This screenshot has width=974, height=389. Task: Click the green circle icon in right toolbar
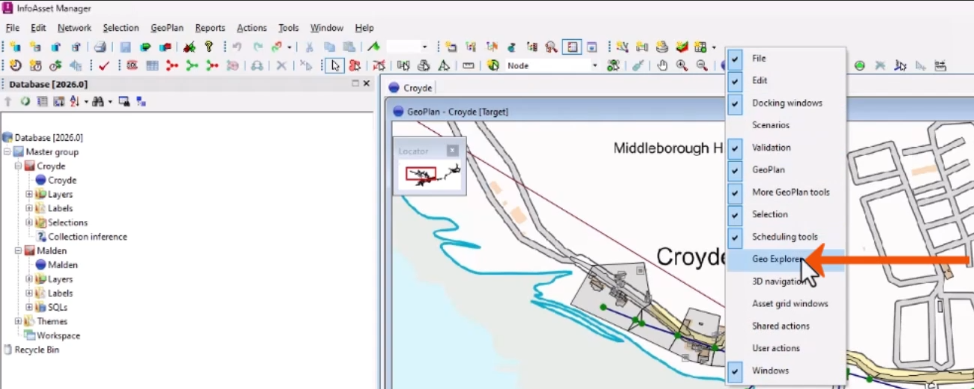point(860,65)
